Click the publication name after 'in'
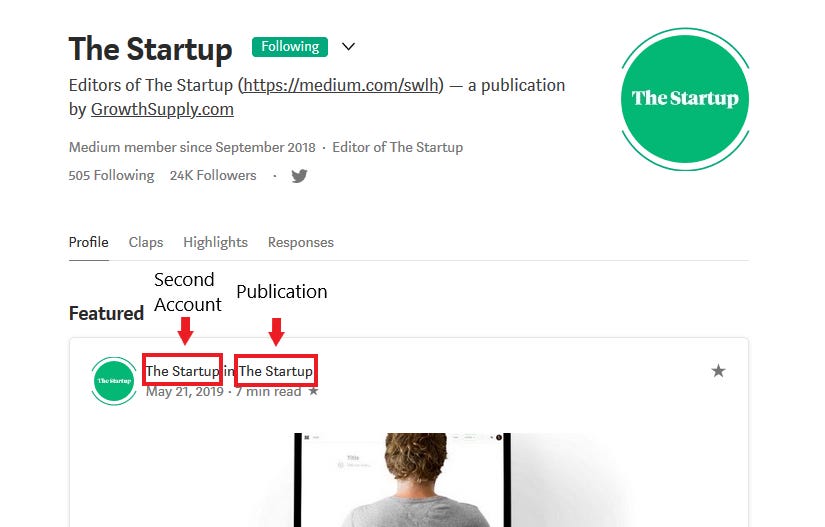The height and width of the screenshot is (527, 825). [x=276, y=371]
